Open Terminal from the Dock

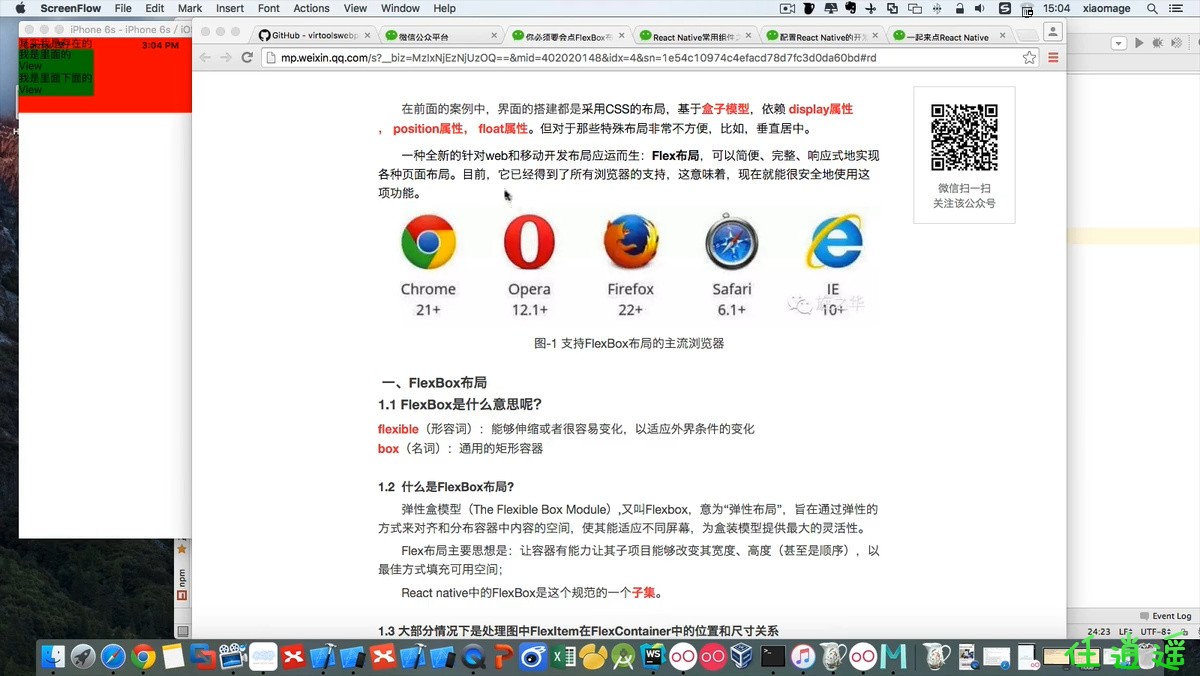pos(772,657)
